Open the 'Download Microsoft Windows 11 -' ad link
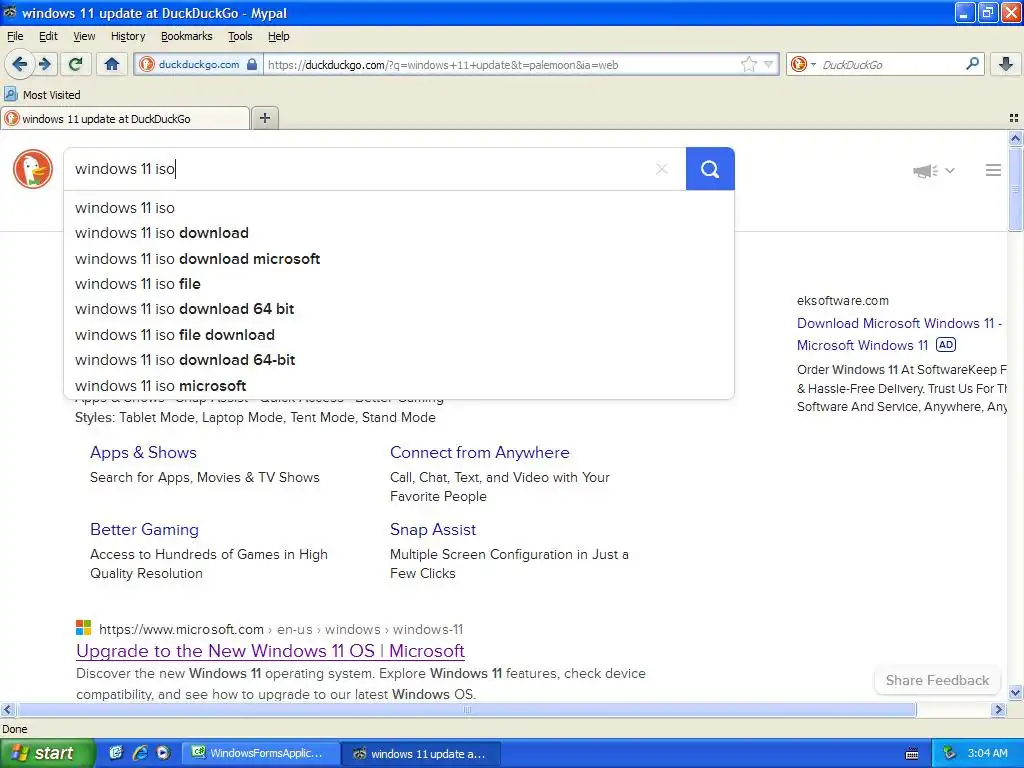 899,323
